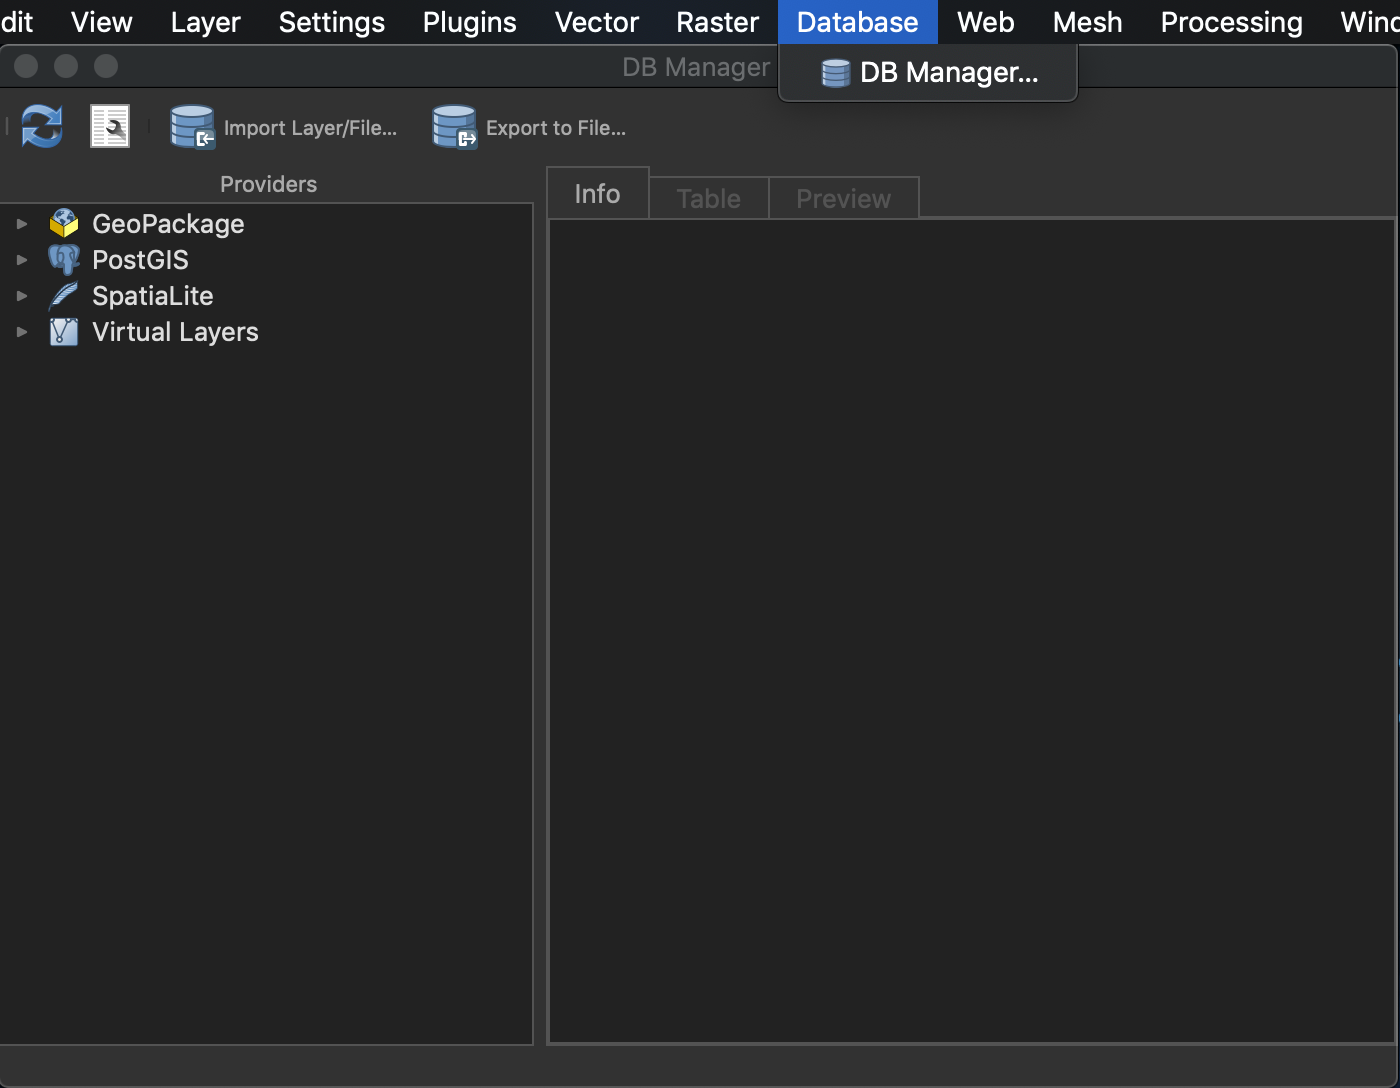The height and width of the screenshot is (1088, 1400).
Task: Click the database icon beside DB Manager menu entry
Action: tap(834, 72)
